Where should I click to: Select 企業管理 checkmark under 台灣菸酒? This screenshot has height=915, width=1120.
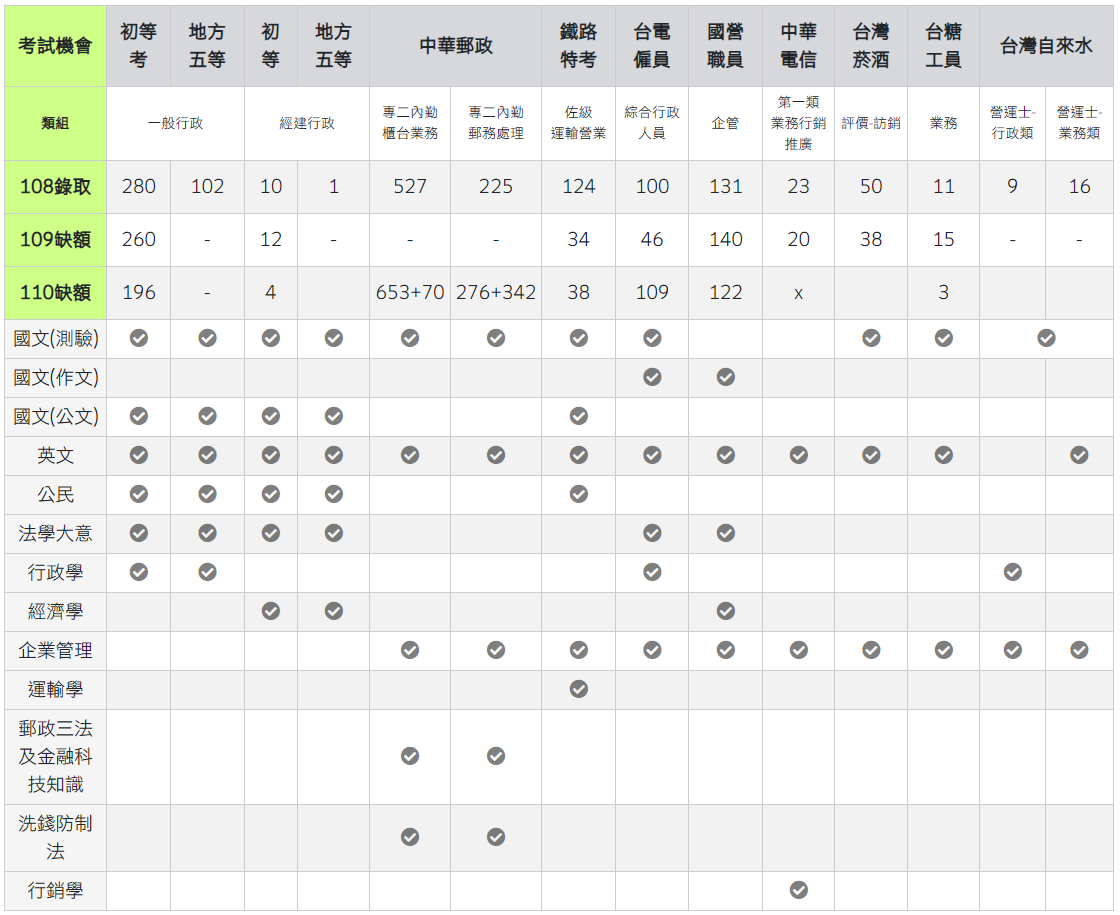pyautogui.click(x=871, y=650)
